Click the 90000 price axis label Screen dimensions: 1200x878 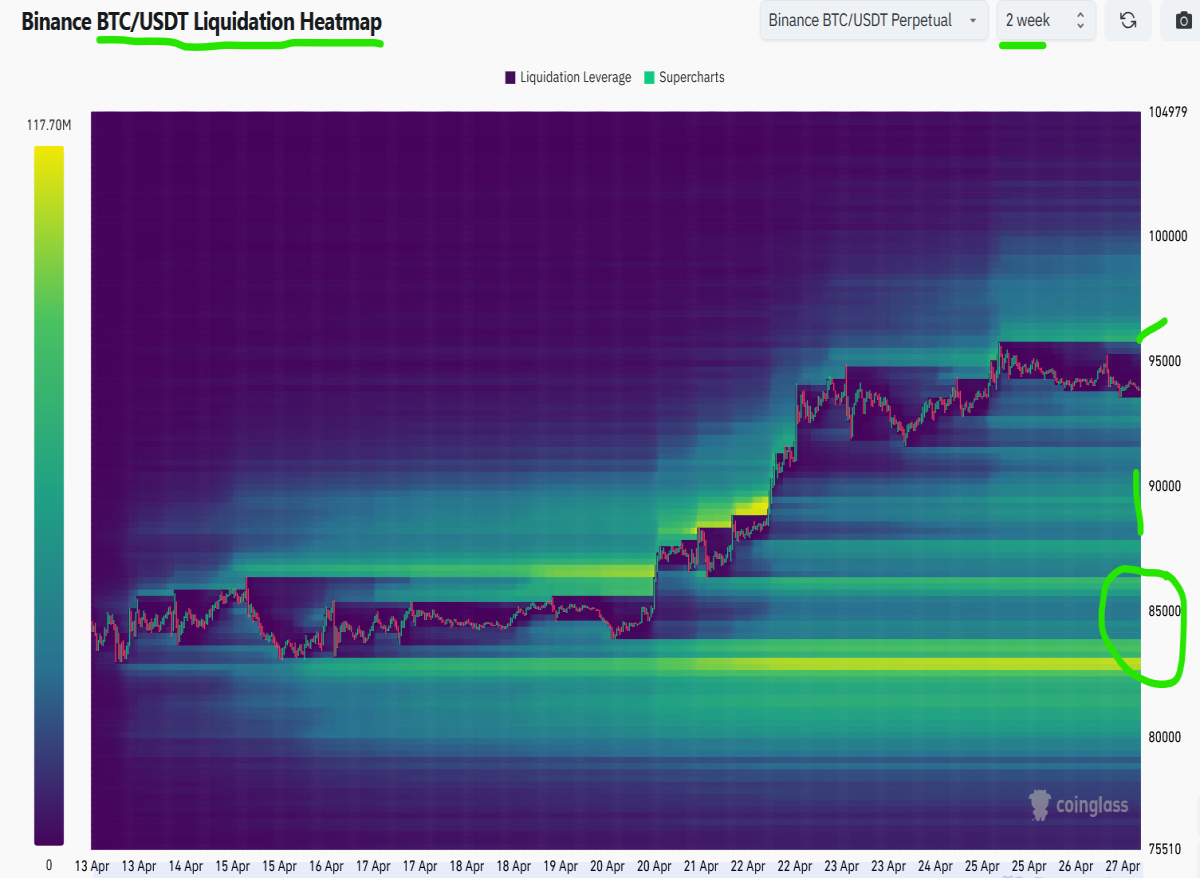pos(1164,486)
